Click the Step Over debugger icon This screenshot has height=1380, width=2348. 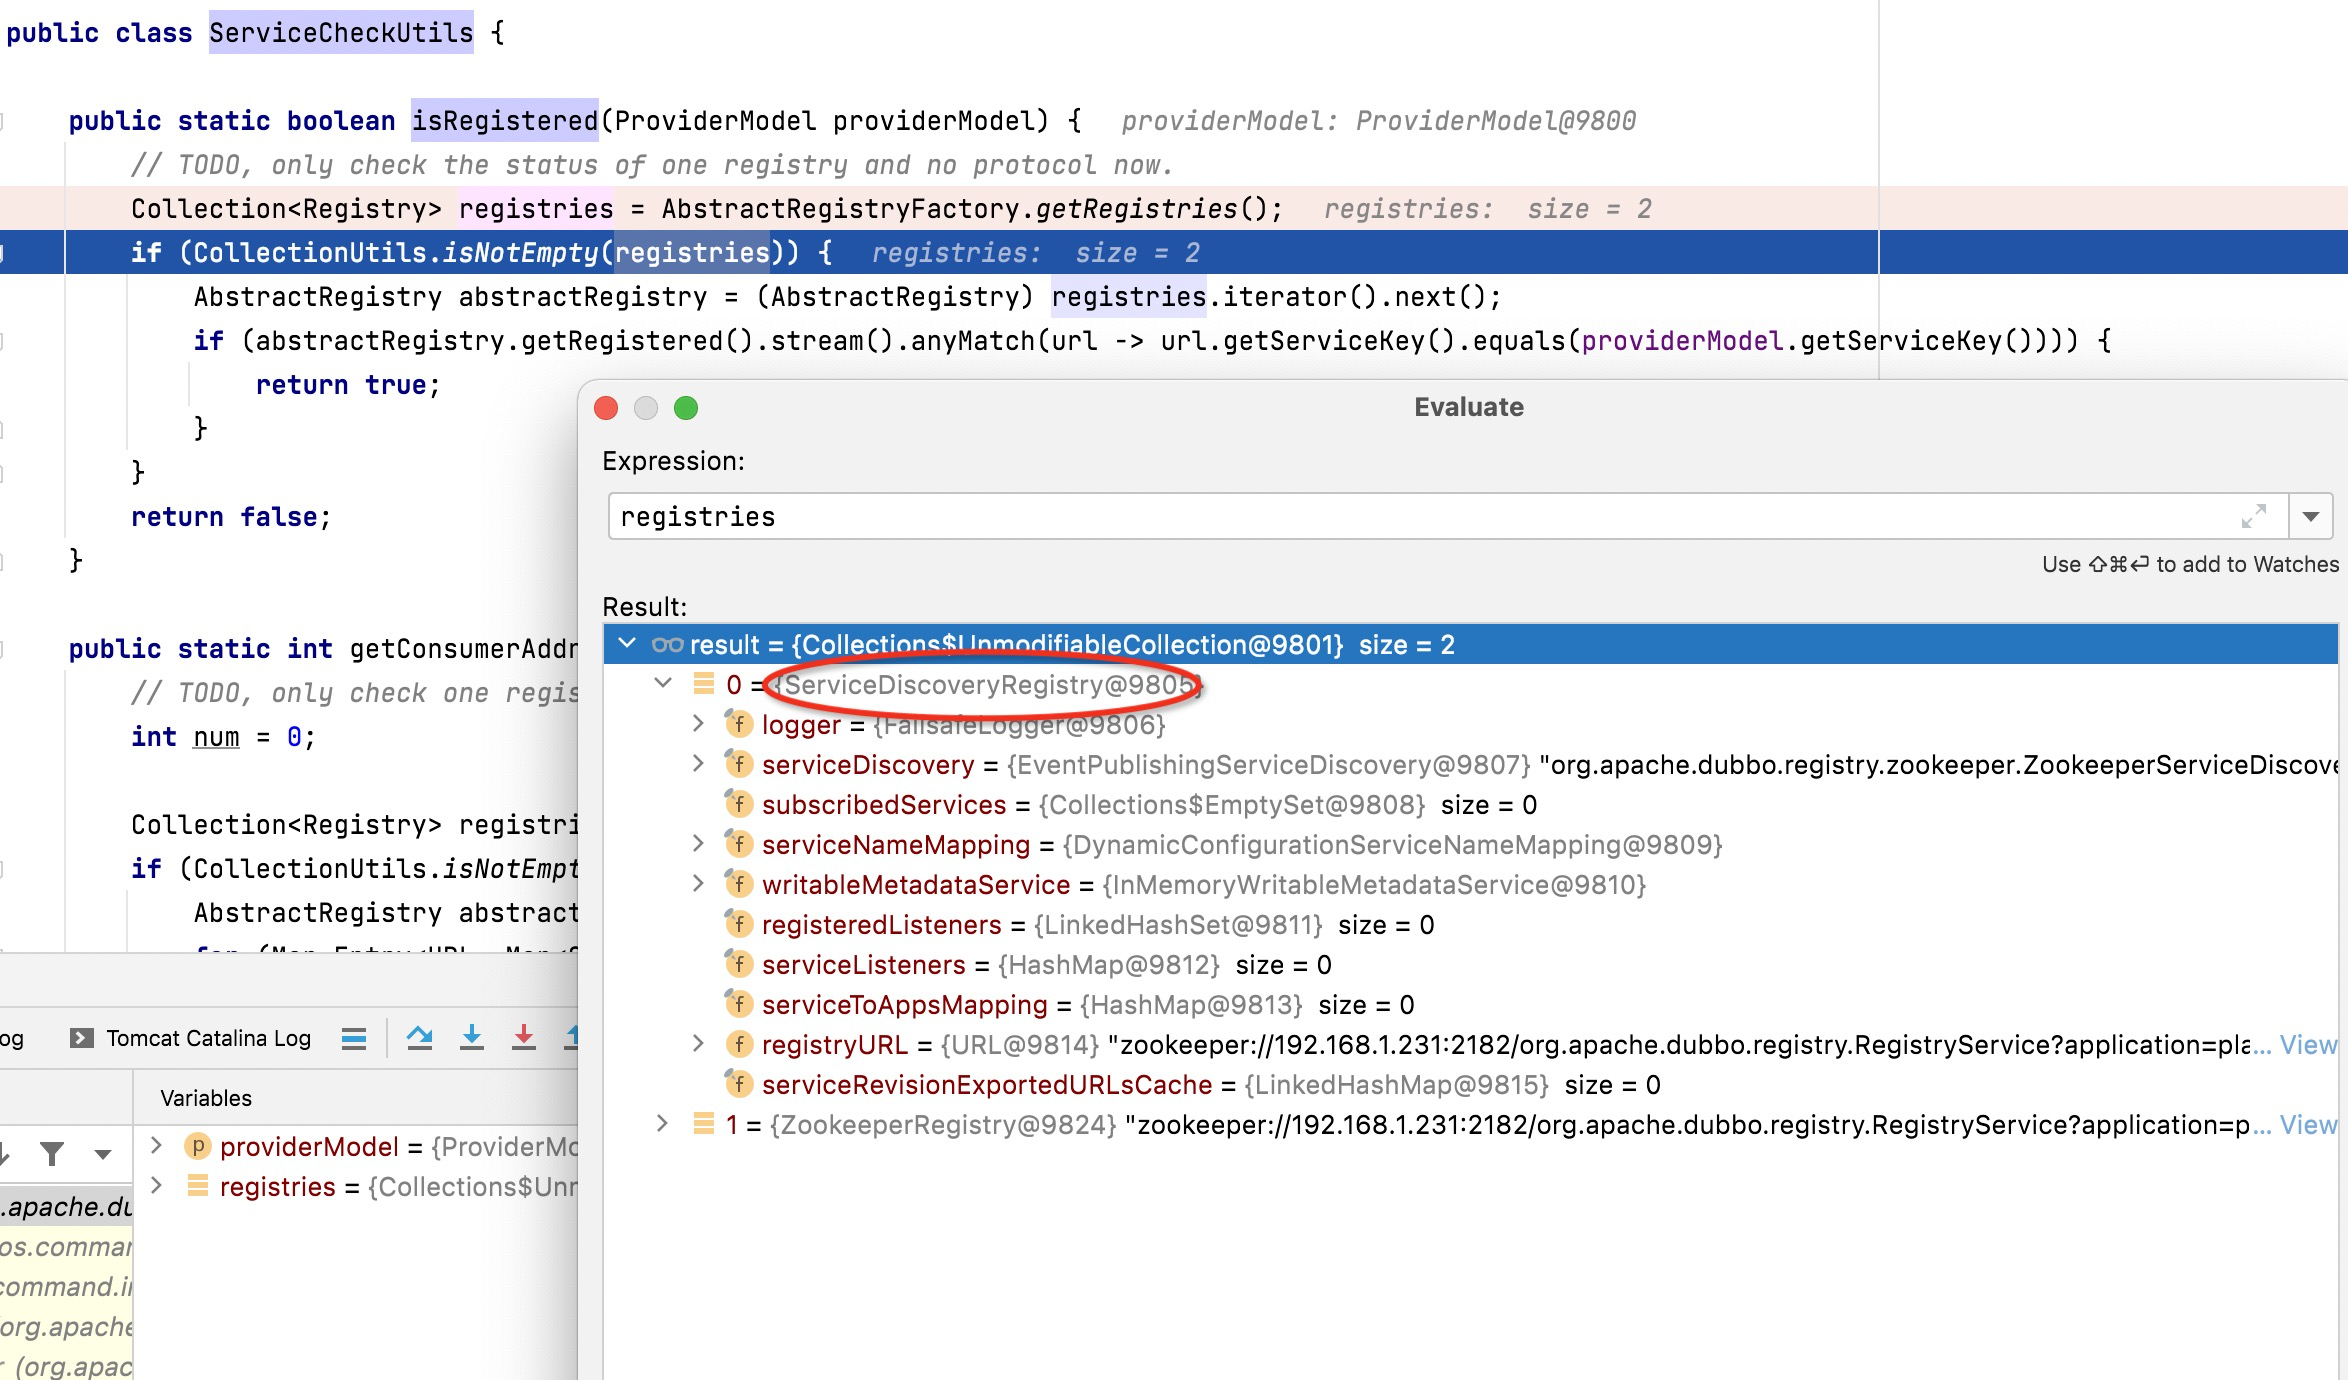420,1038
